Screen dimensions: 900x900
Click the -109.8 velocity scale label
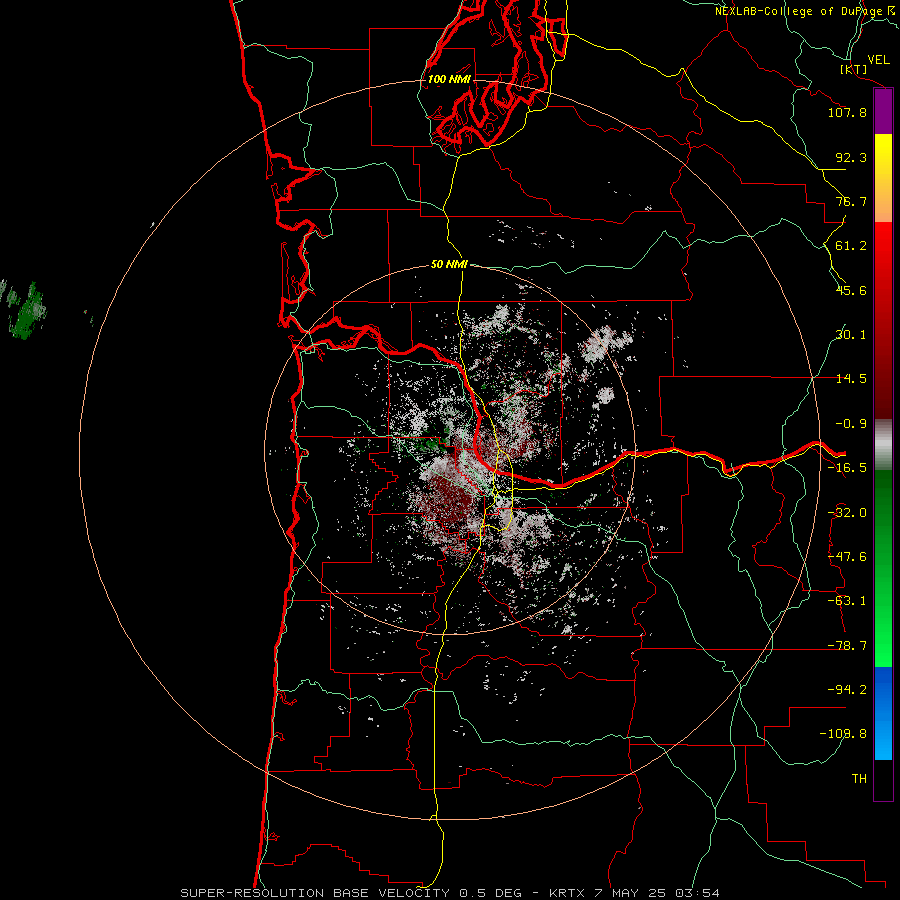click(x=843, y=734)
